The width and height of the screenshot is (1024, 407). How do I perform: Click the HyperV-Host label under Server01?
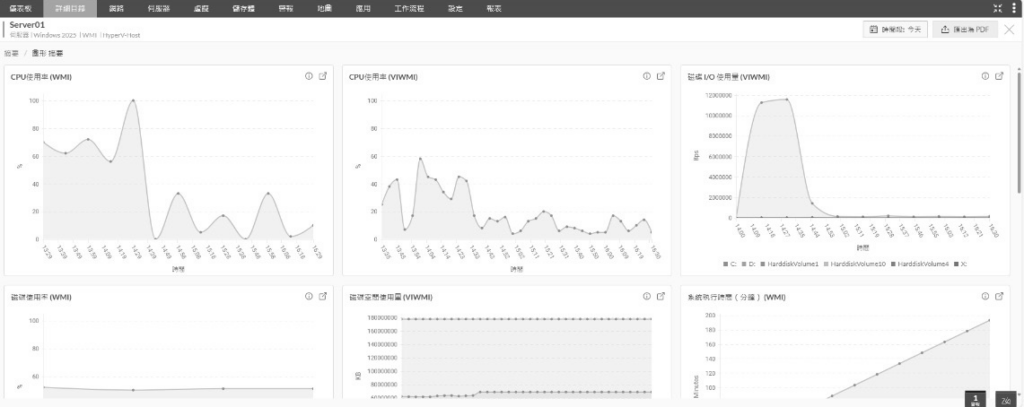[x=120, y=35]
